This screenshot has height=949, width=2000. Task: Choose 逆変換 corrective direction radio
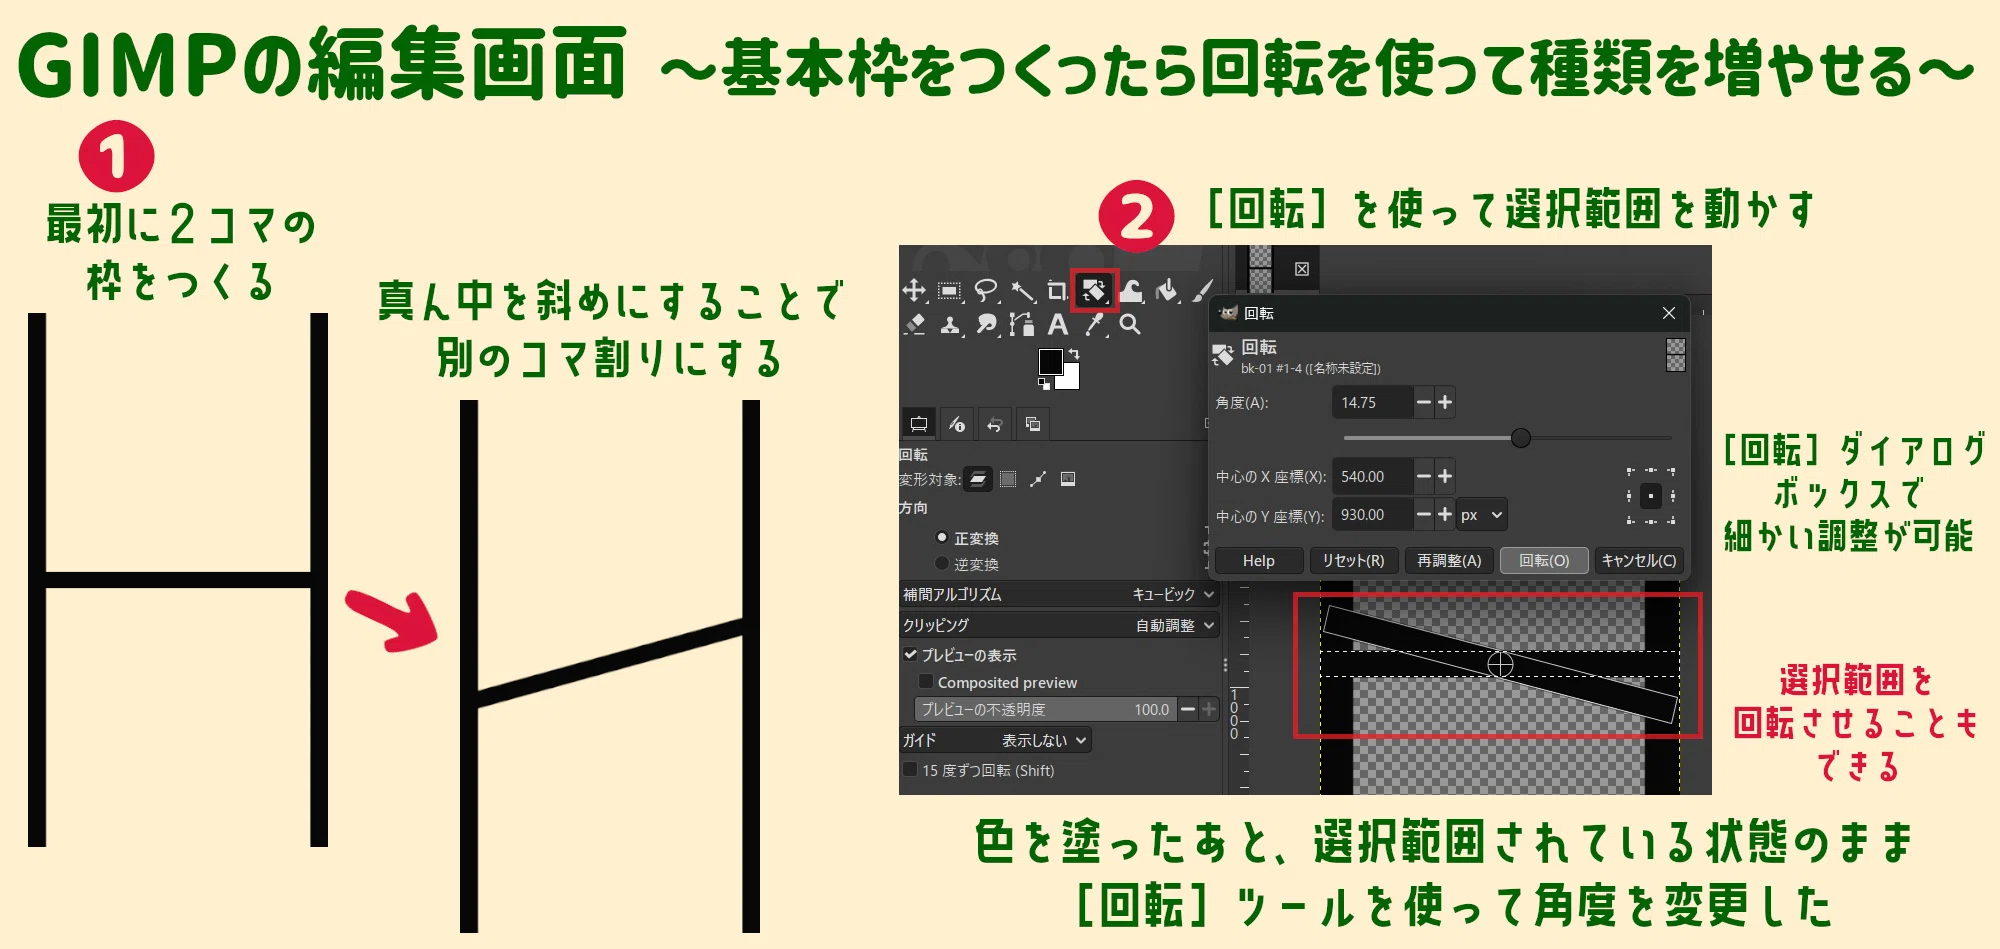click(941, 563)
